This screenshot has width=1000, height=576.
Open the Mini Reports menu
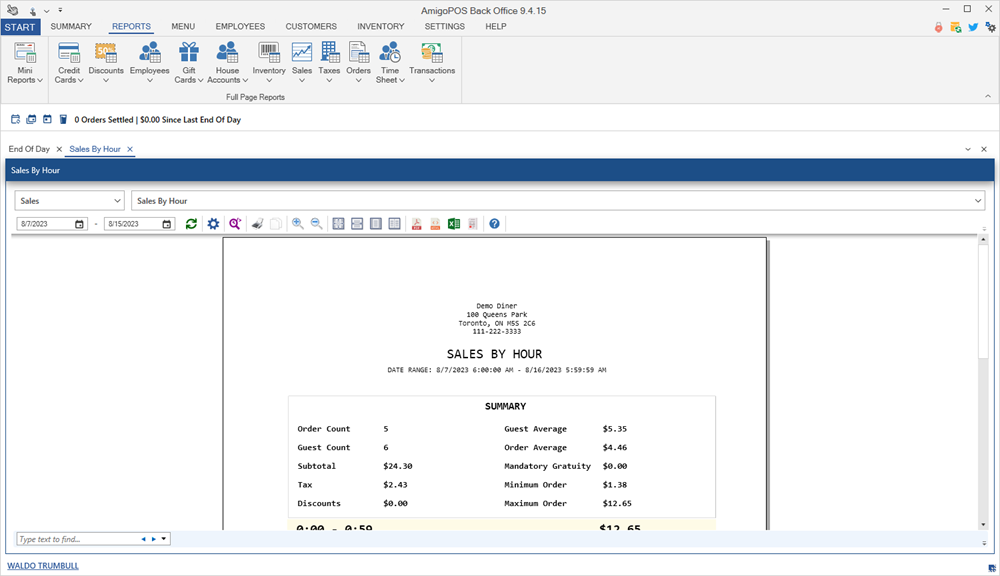(x=25, y=63)
